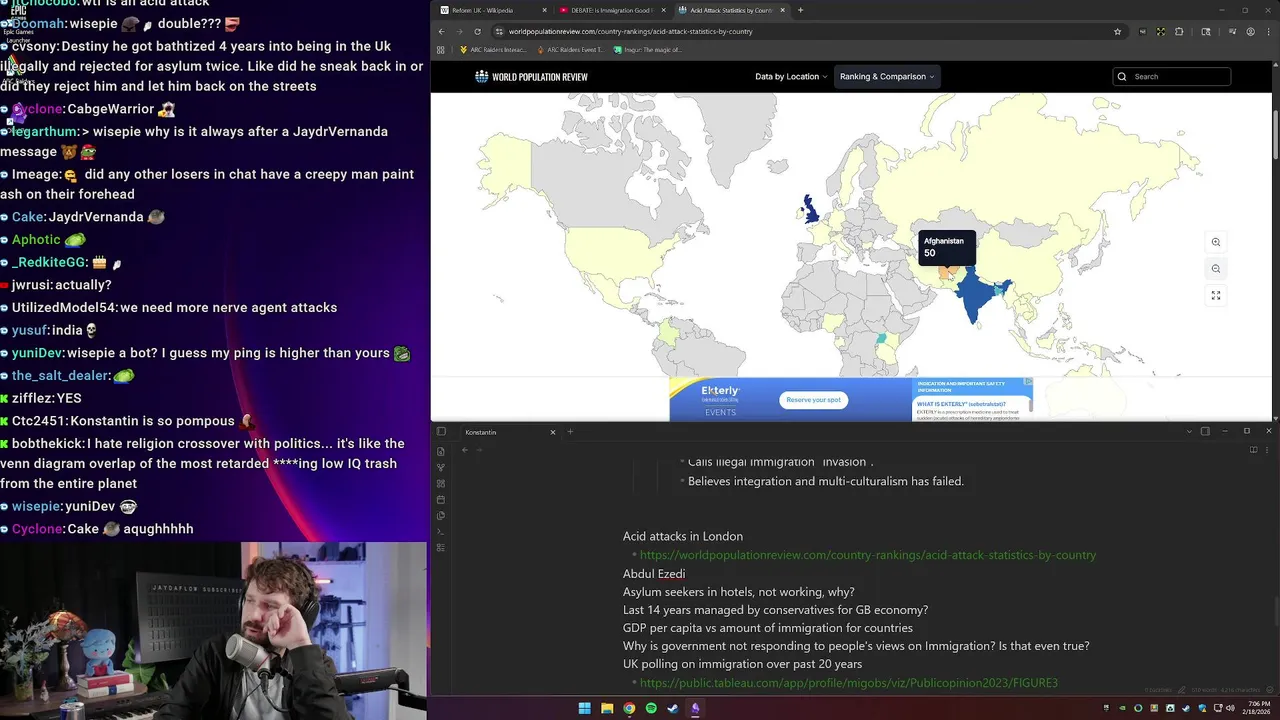The width and height of the screenshot is (1280, 720).
Task: Toggle Obsidian right sidebar
Action: (1205, 432)
